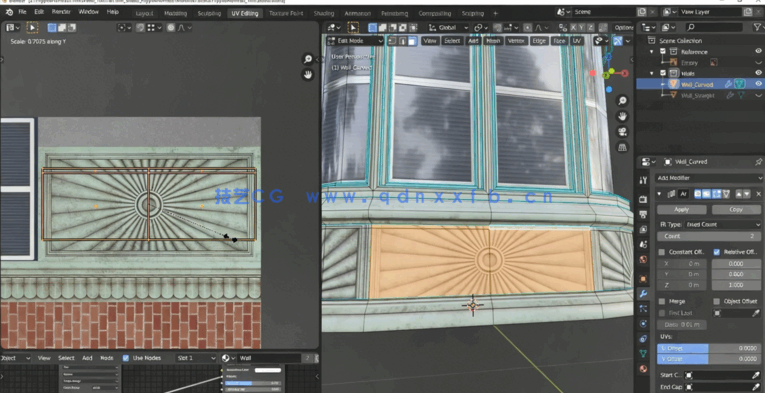Click the pan hand icon in UV editor
This screenshot has height=393, width=765.
point(308,74)
